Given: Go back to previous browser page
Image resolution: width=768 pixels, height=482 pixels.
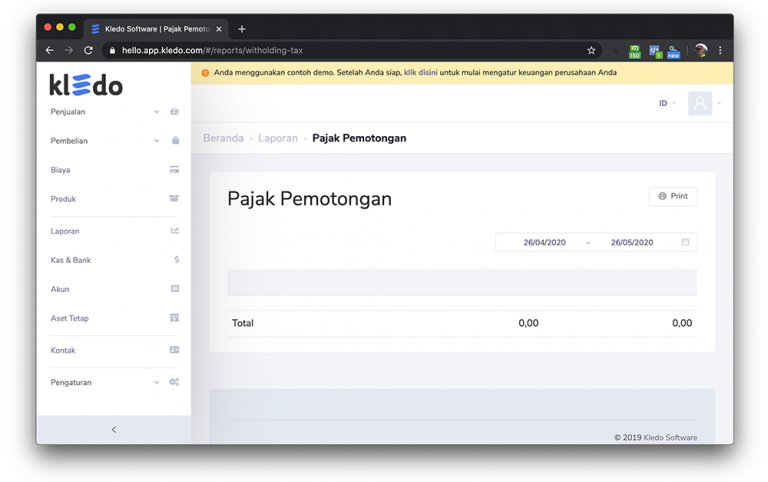Looking at the screenshot, I should [x=49, y=50].
